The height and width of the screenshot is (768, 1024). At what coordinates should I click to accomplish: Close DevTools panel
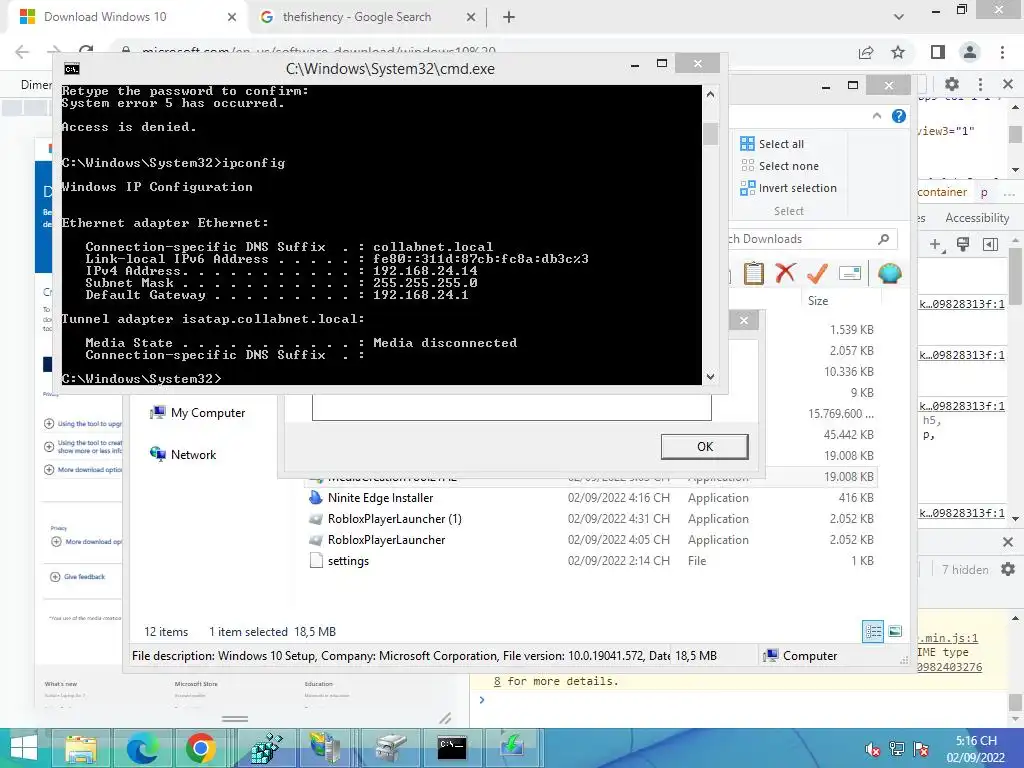click(x=1008, y=84)
